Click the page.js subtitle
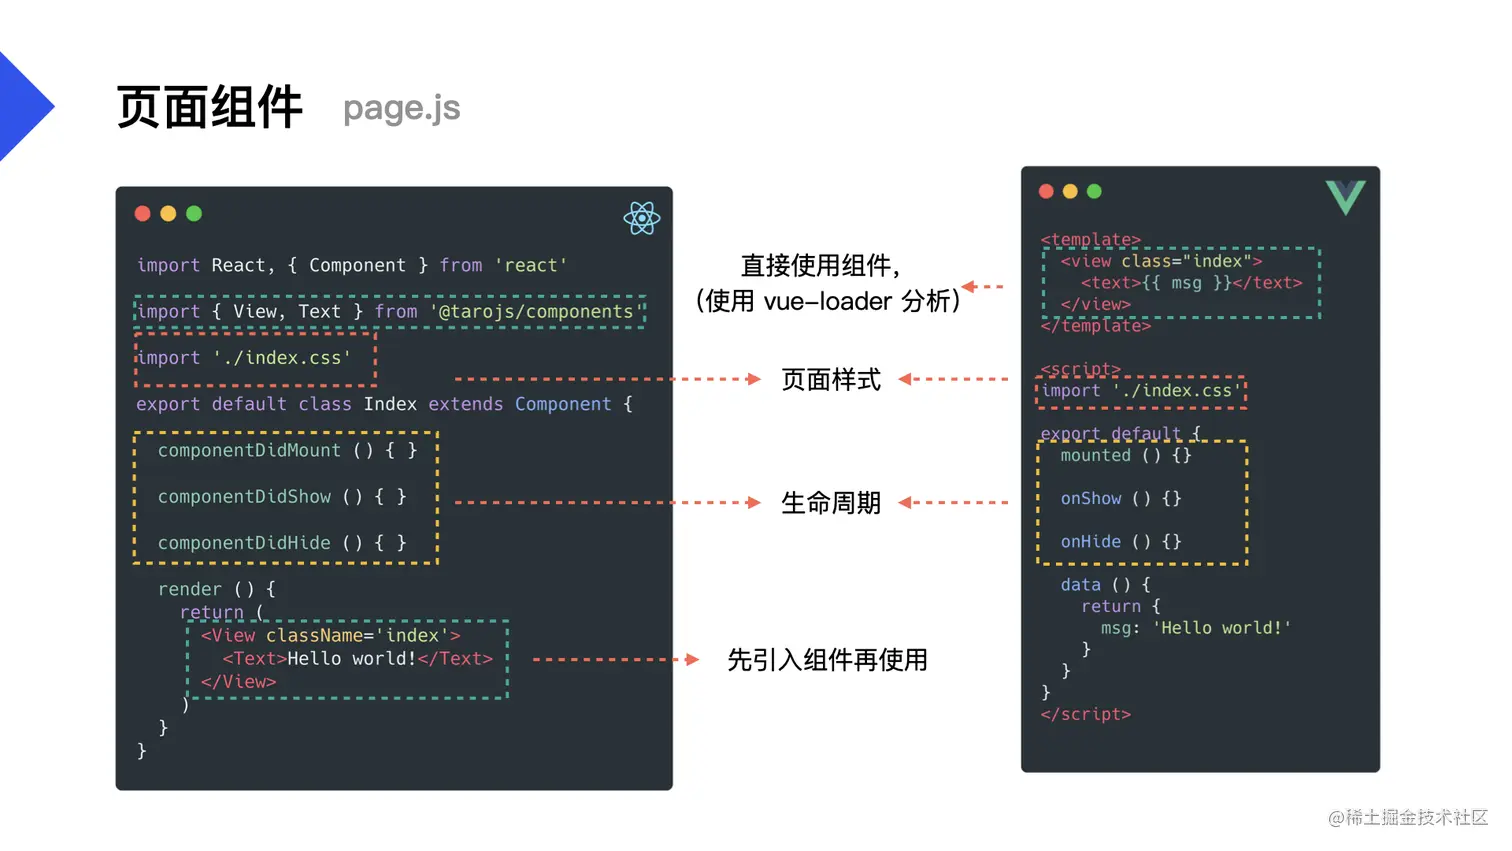This screenshot has height=851, width=1512. pos(402,108)
